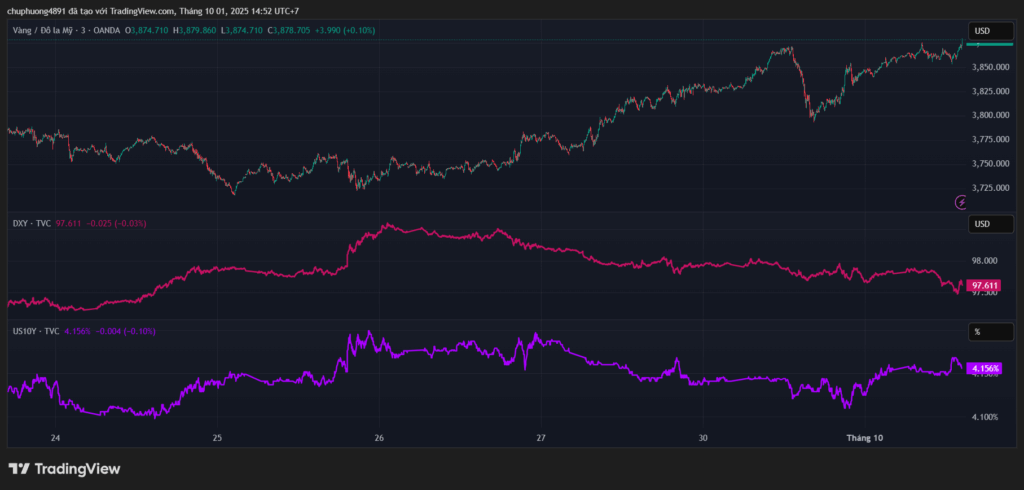The image size is (1024, 490).
Task: Click the Tháng 10 time axis label
Action: 865,438
